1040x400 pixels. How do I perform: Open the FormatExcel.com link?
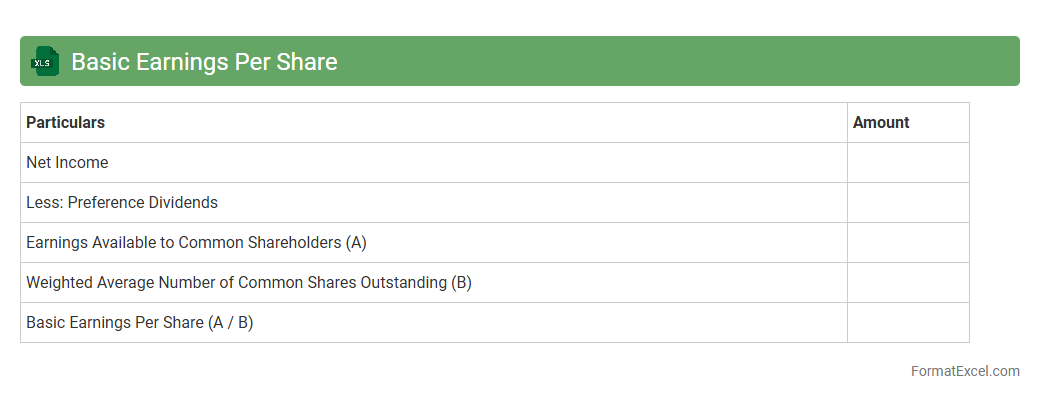click(x=965, y=371)
